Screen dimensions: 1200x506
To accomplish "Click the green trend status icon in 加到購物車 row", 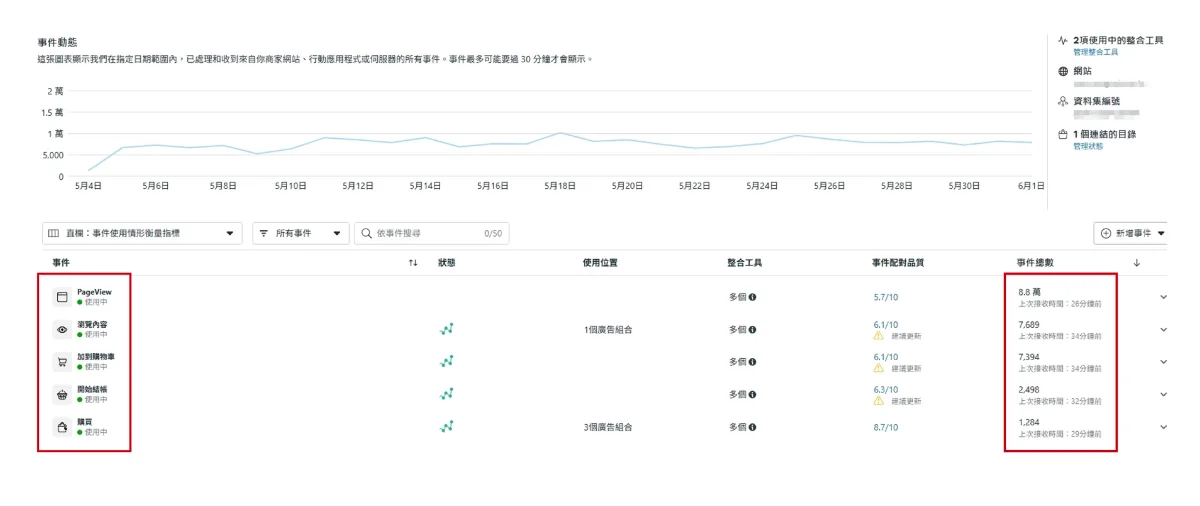I will (x=447, y=361).
